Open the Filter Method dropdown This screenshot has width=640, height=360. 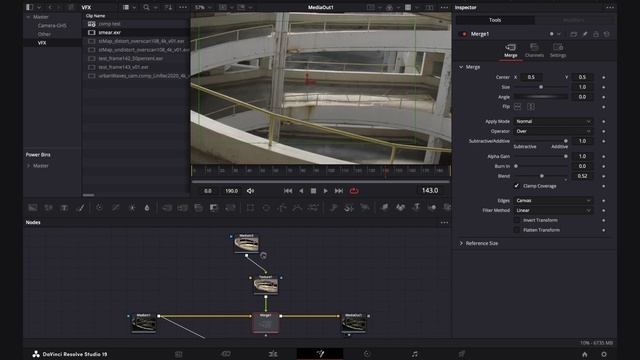(553, 210)
